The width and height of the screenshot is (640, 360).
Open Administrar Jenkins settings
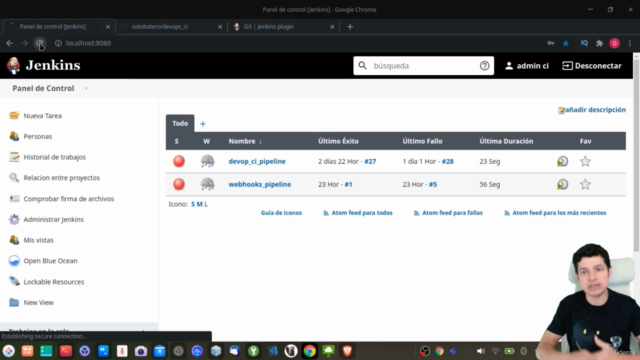point(53,220)
